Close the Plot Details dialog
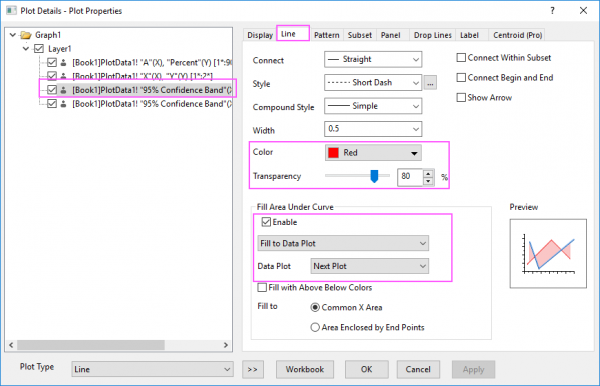 [x=583, y=11]
